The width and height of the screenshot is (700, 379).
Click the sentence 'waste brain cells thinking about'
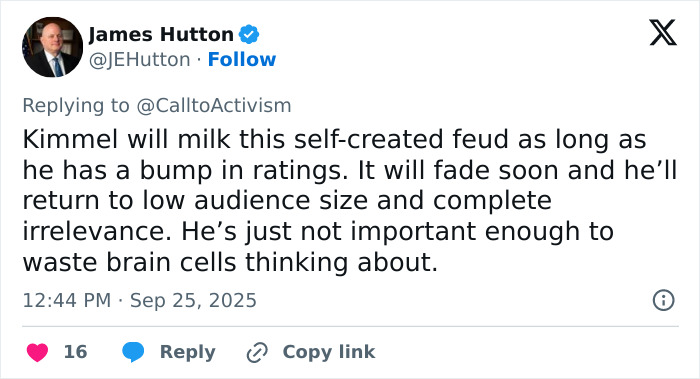(230, 262)
